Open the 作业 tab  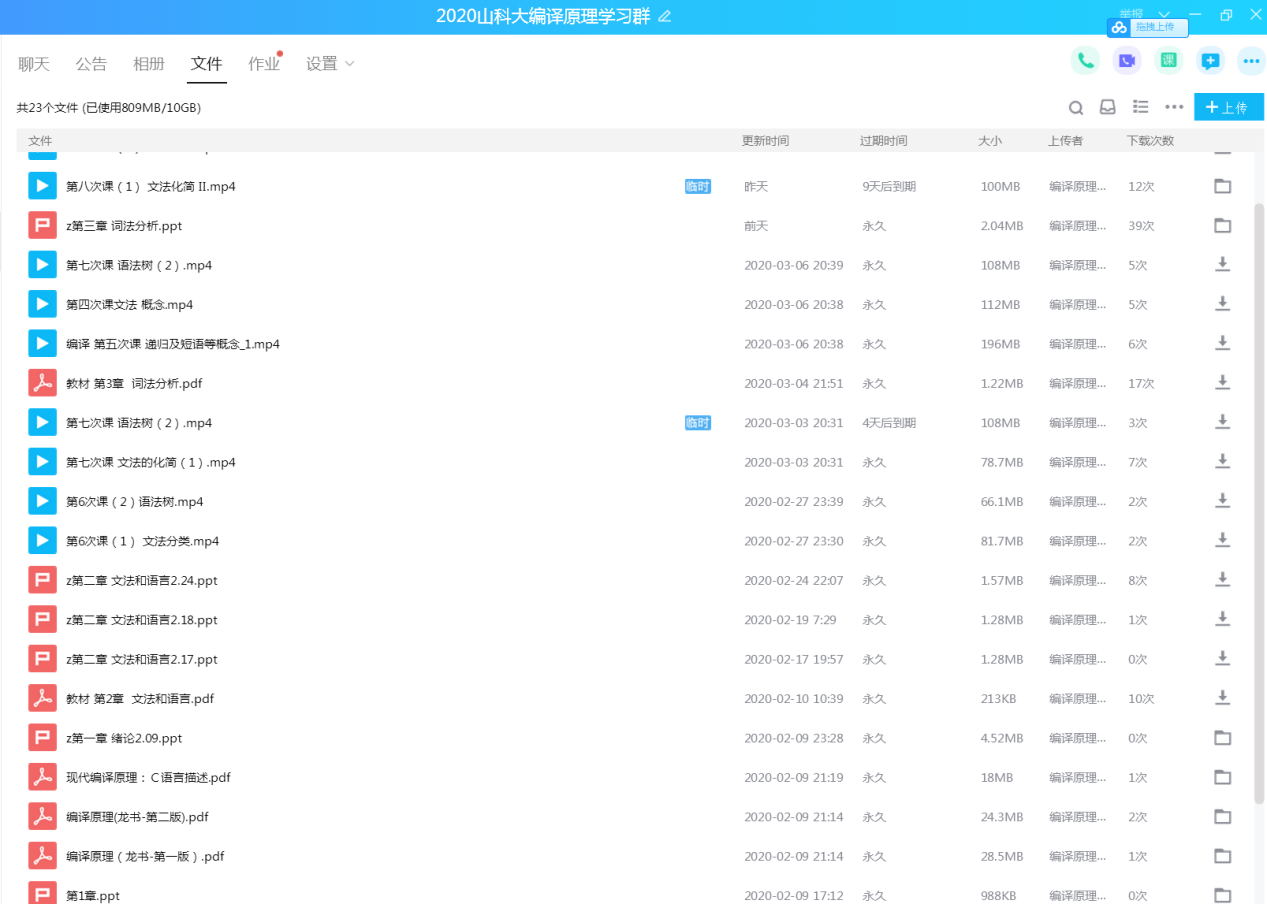pyautogui.click(x=264, y=64)
